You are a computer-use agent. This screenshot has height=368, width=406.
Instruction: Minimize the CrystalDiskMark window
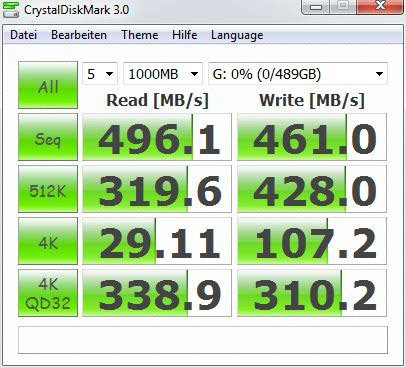[315, 7]
